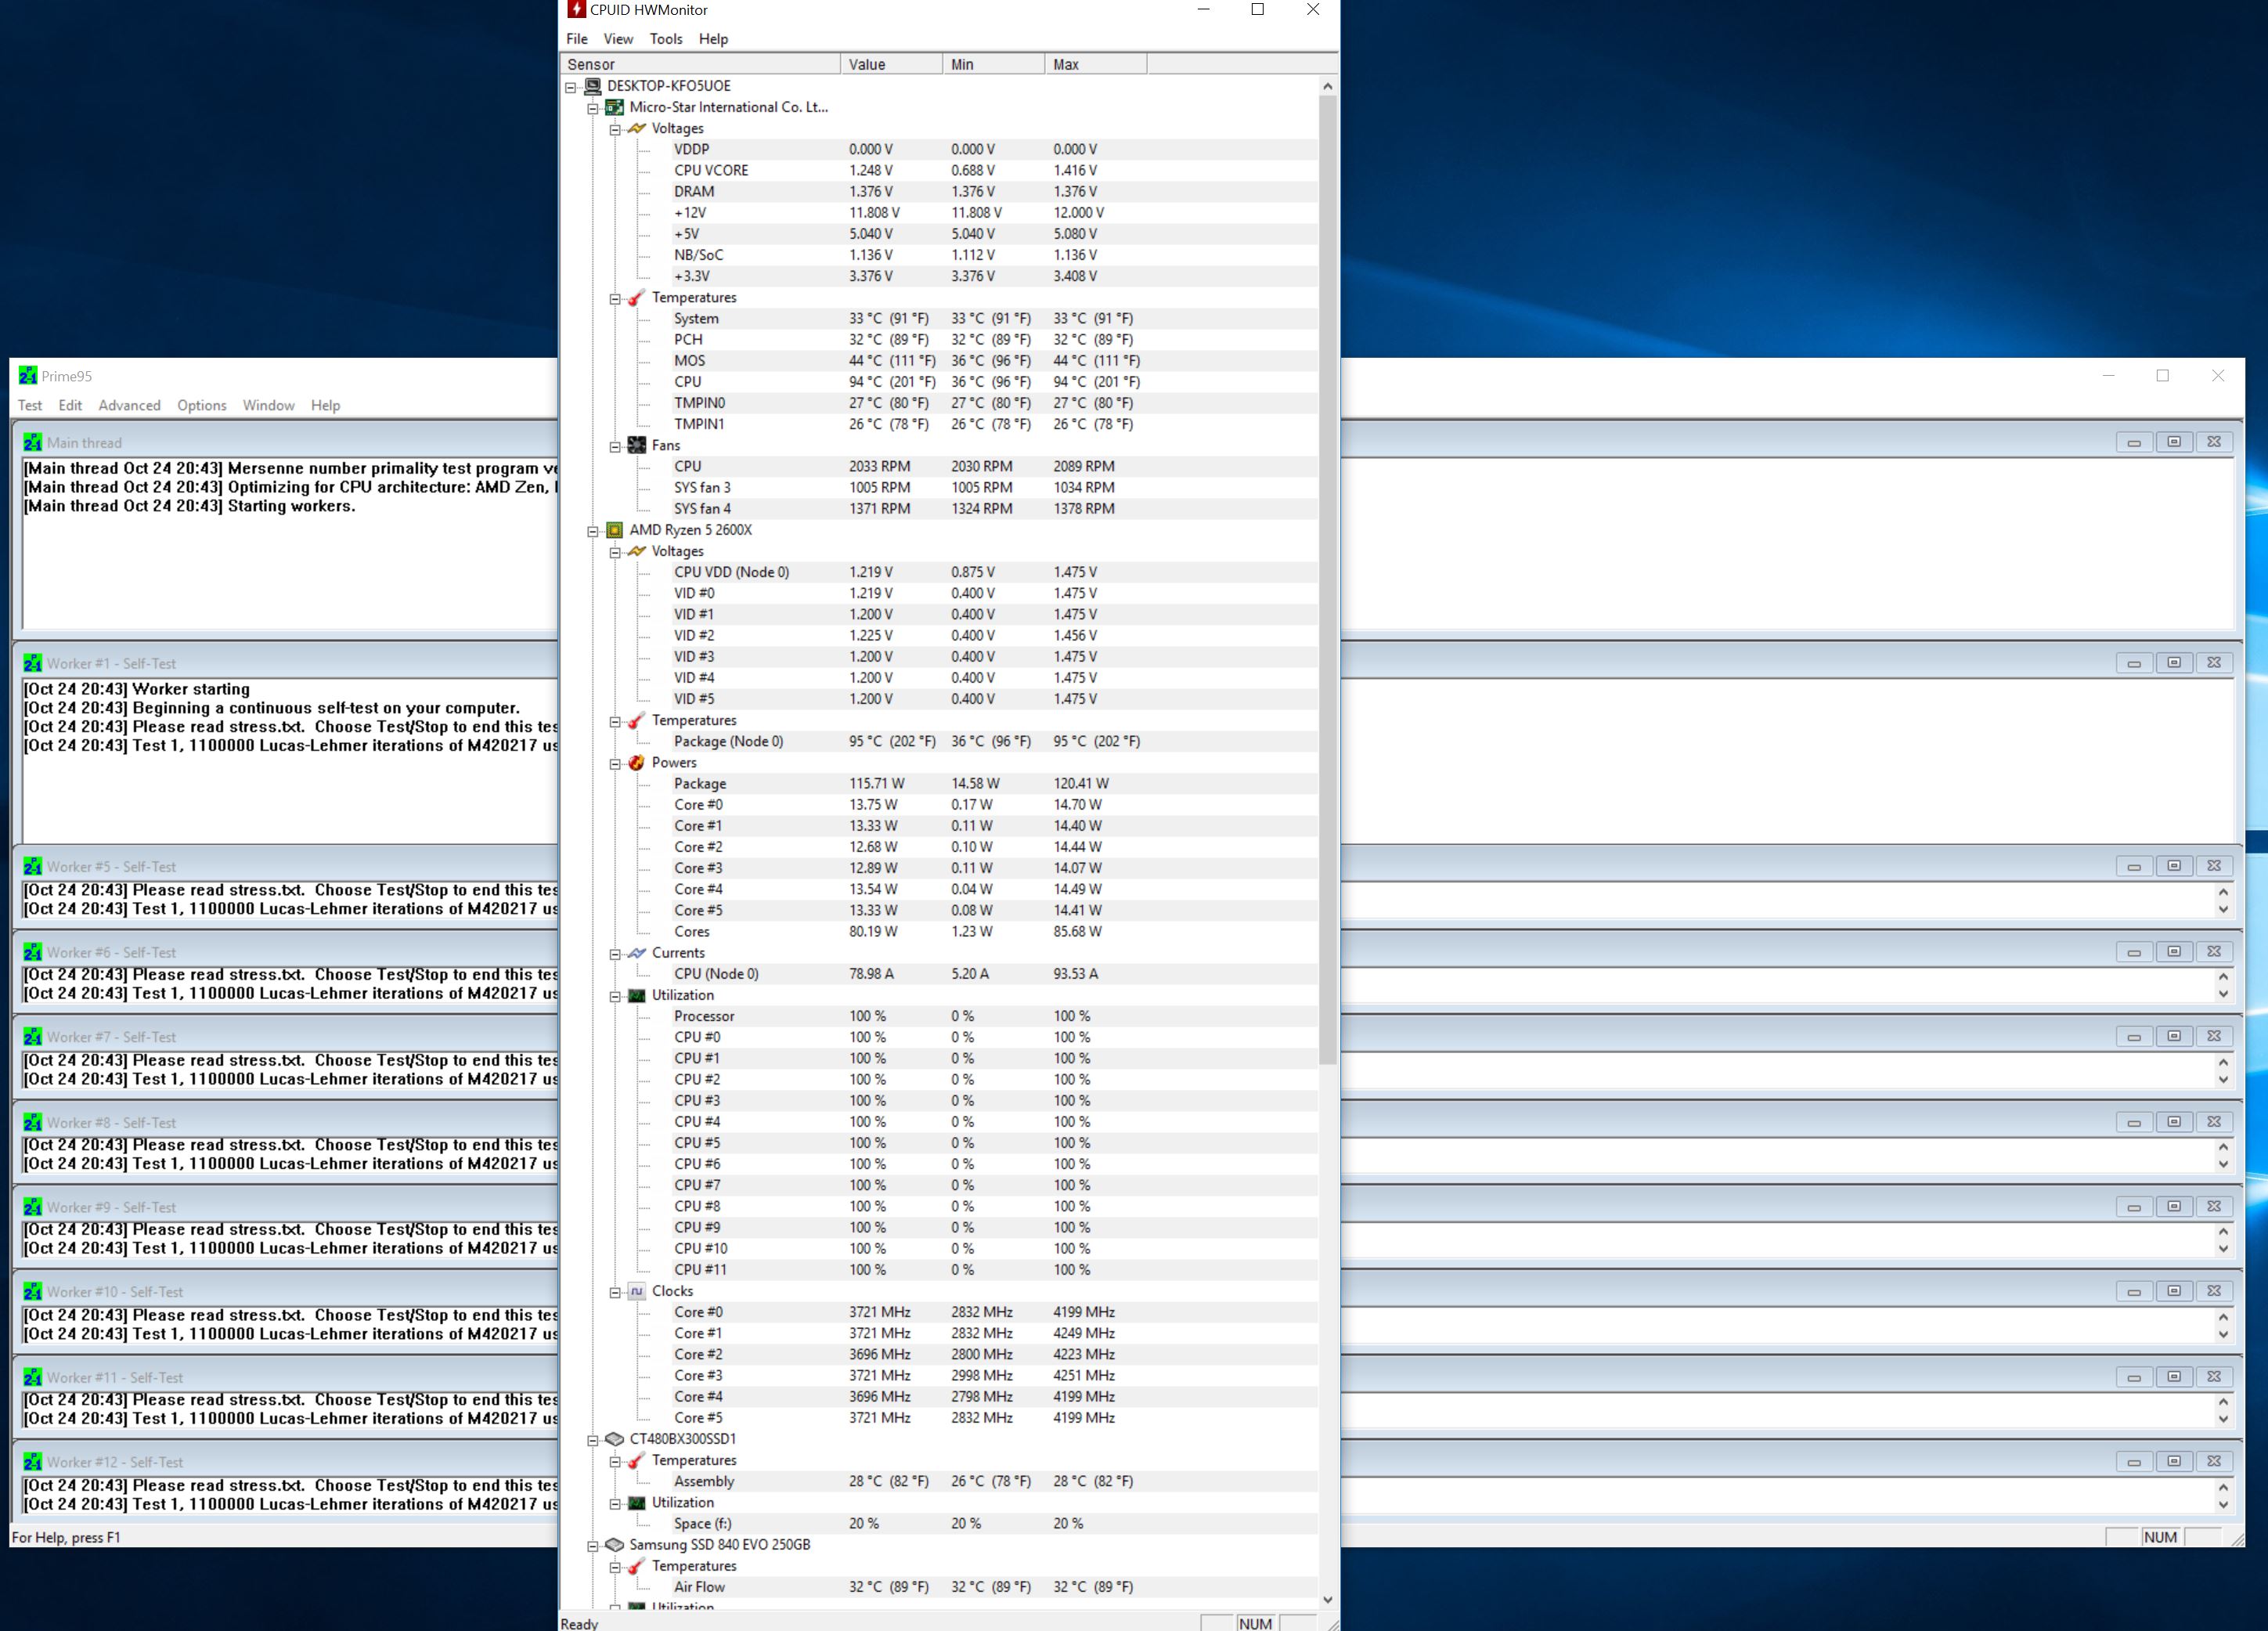Open the Advanced menu in Prime95
The width and height of the screenshot is (2268, 1631).
(x=129, y=405)
